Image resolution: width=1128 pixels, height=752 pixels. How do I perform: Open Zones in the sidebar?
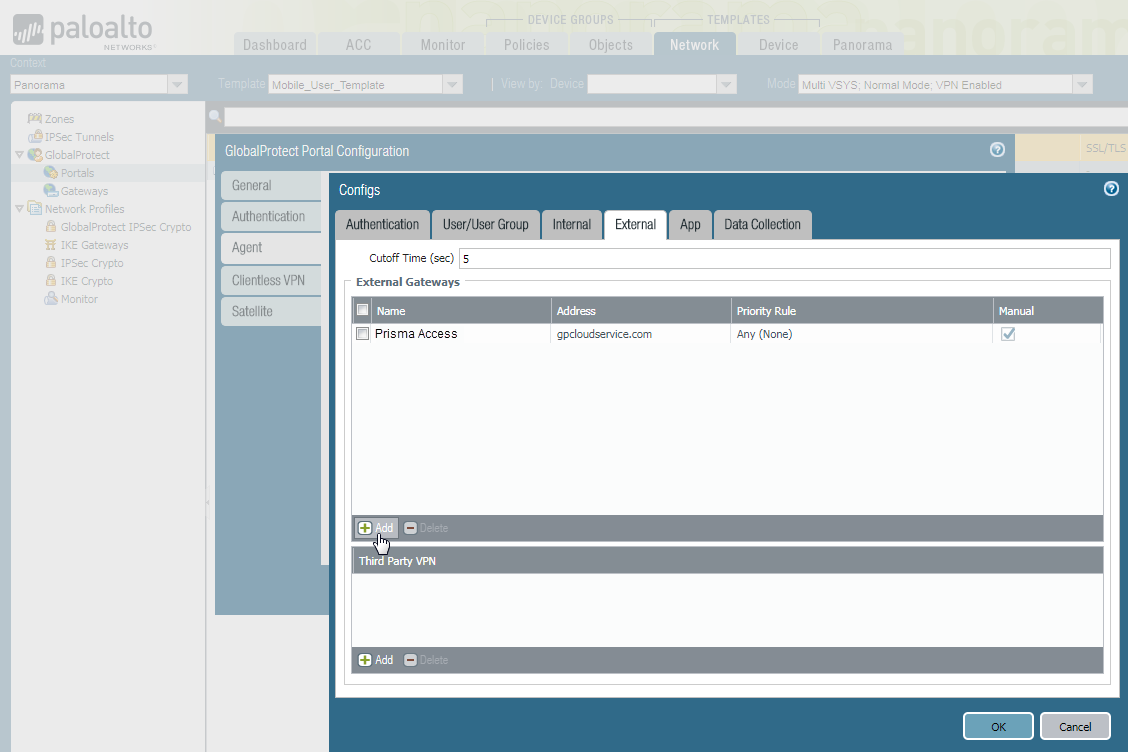coord(59,119)
